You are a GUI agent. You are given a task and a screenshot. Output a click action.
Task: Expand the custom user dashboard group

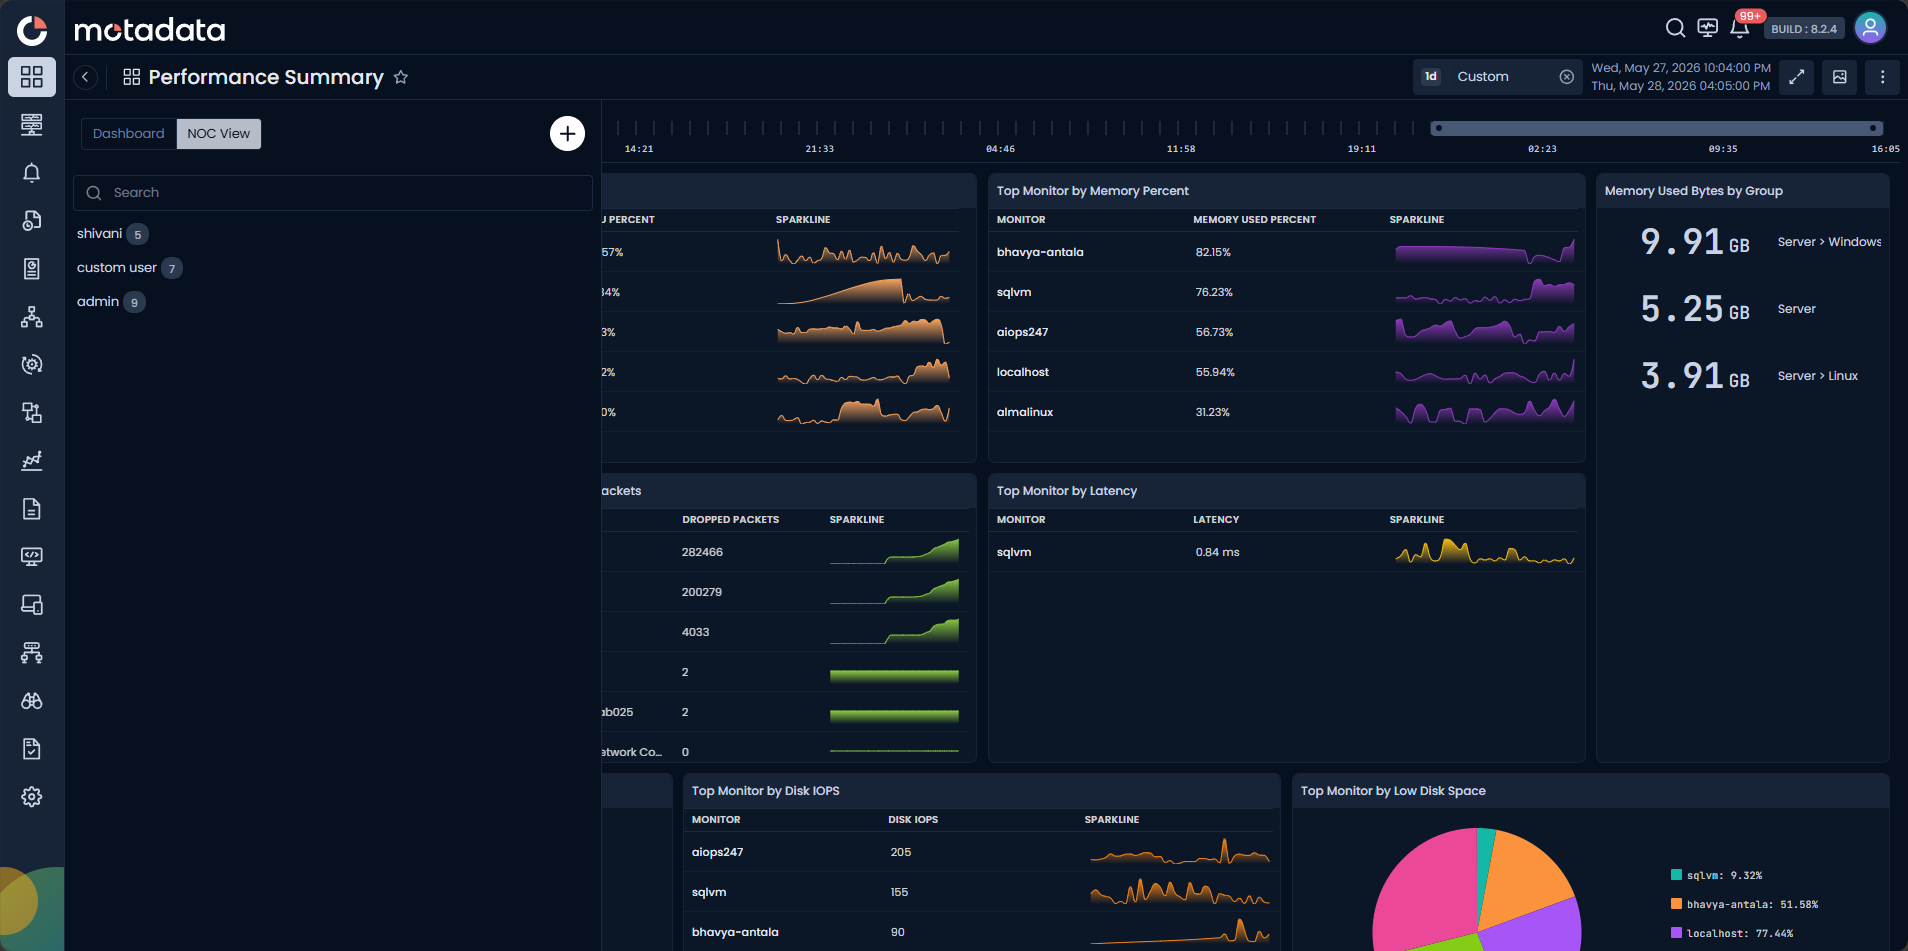pyautogui.click(x=129, y=268)
